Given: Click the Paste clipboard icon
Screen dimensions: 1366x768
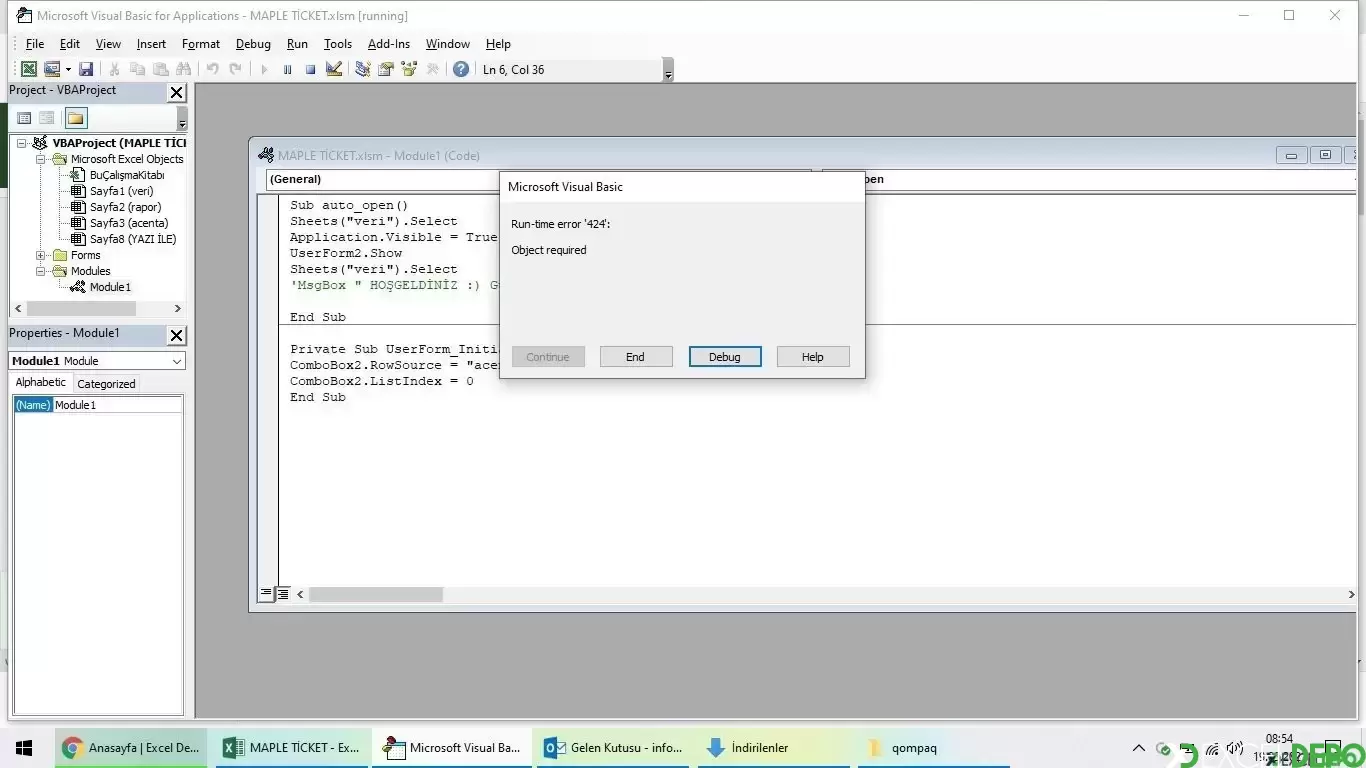Looking at the screenshot, I should [160, 69].
